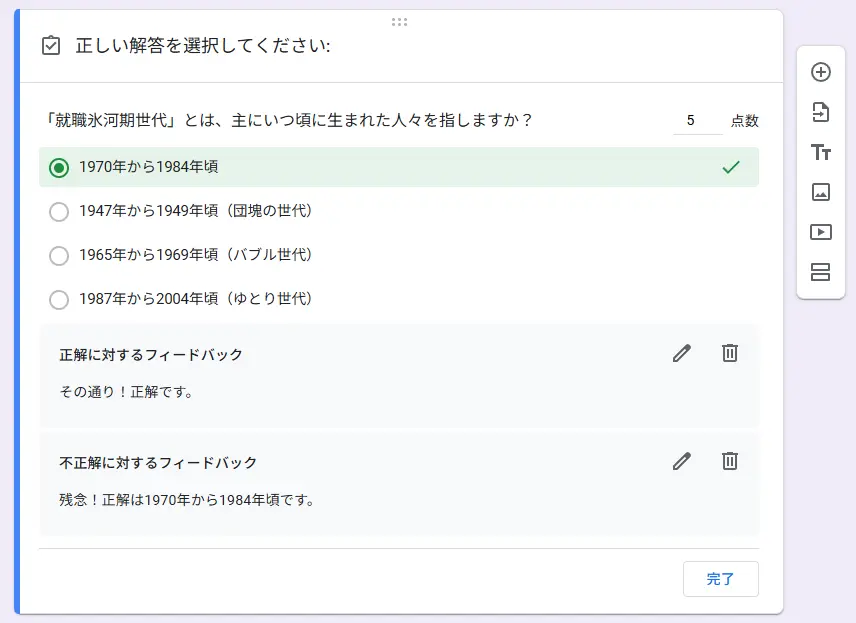856x623 pixels.
Task: Click the Add section icon in sidebar
Action: [821, 272]
